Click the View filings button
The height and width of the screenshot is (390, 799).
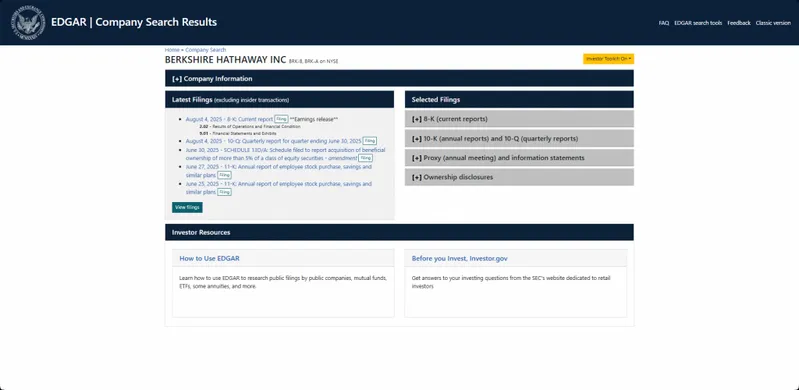pyautogui.click(x=187, y=207)
